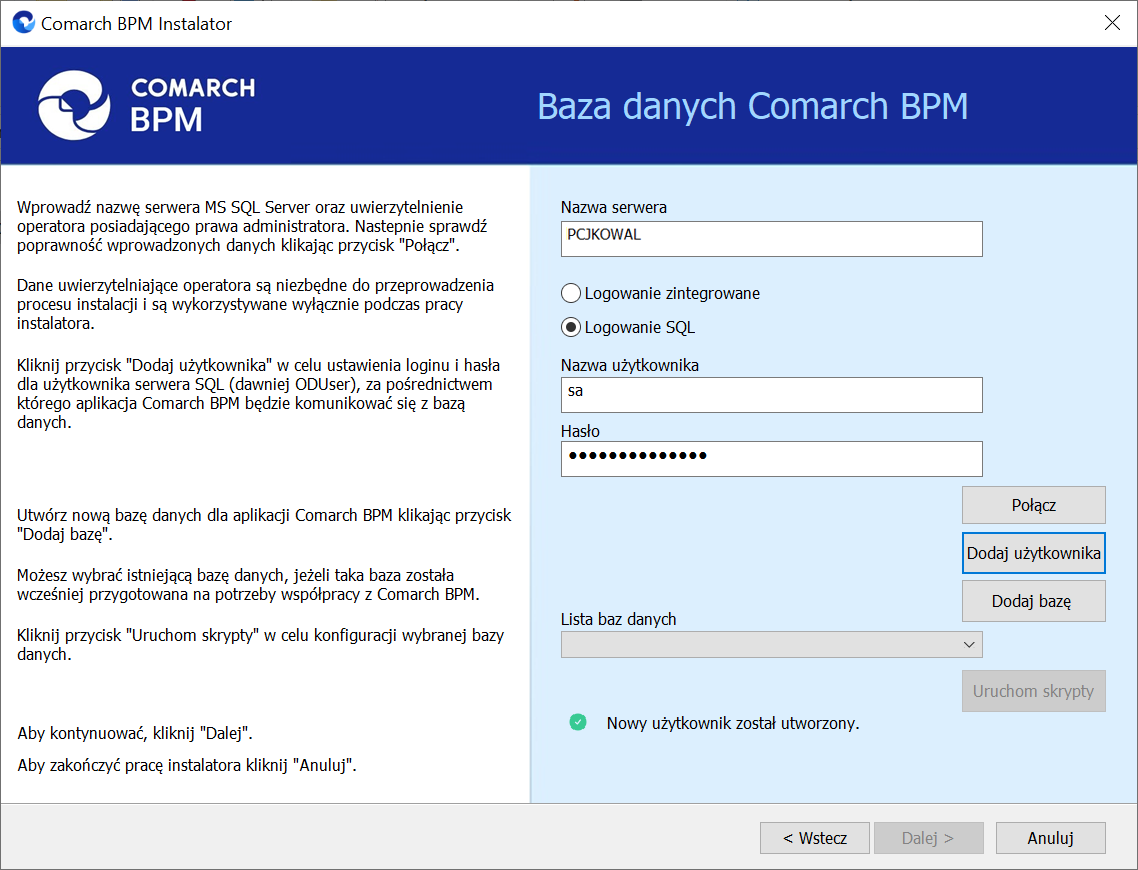
Task: Click the "Hasło" label
Action: (581, 431)
